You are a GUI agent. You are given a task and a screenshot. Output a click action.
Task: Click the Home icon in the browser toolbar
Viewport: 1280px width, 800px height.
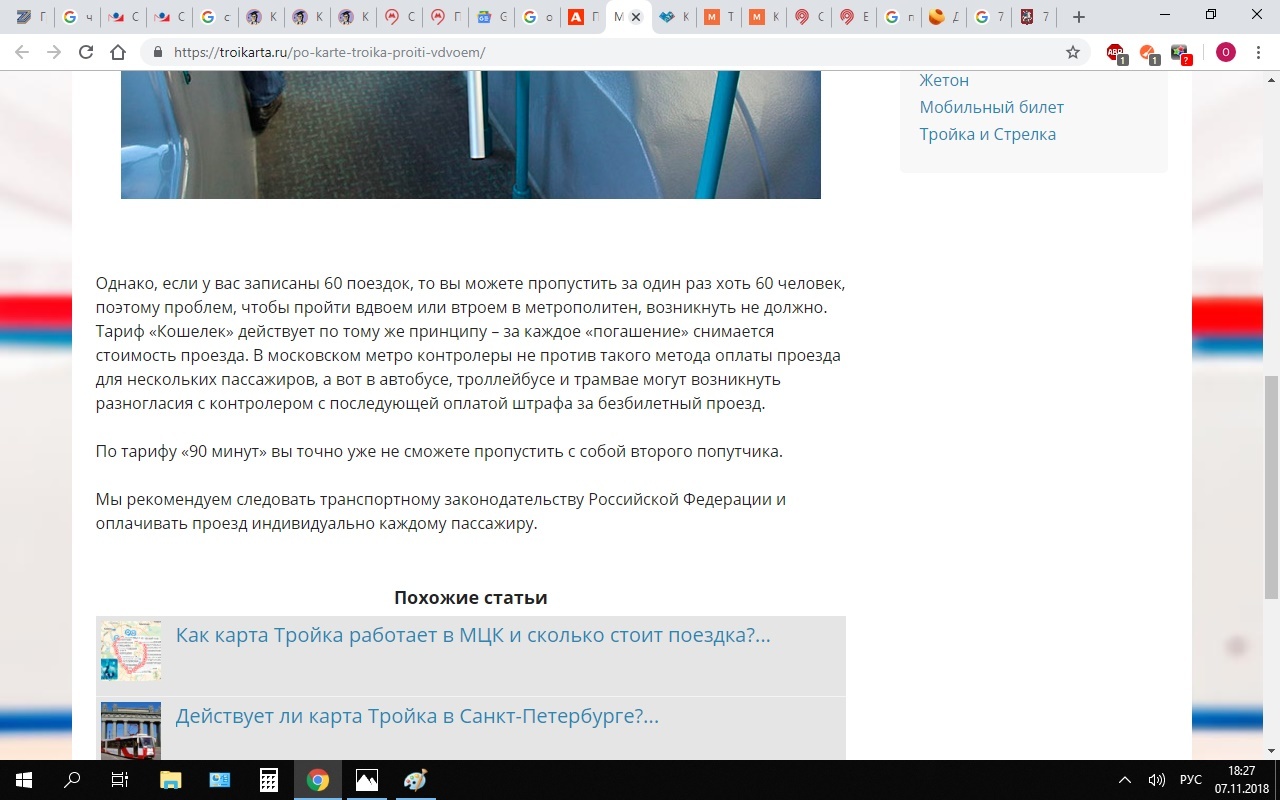point(118,52)
